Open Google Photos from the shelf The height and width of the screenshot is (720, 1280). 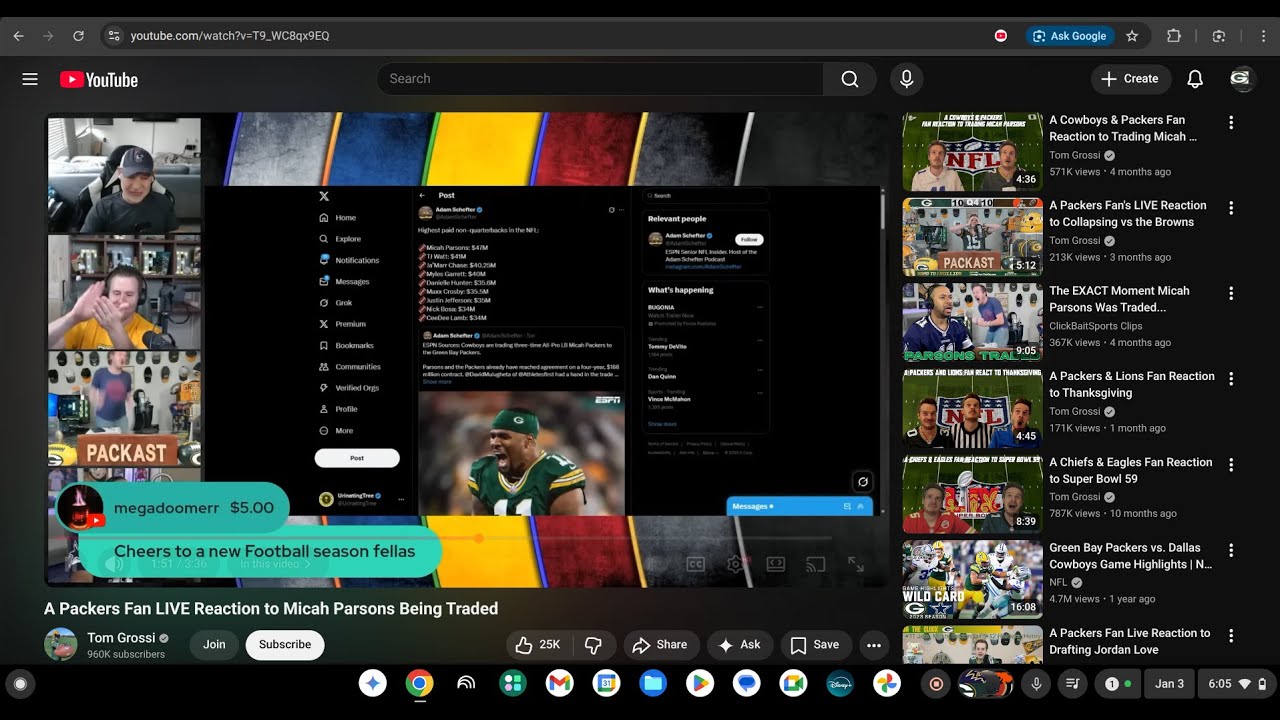point(887,684)
